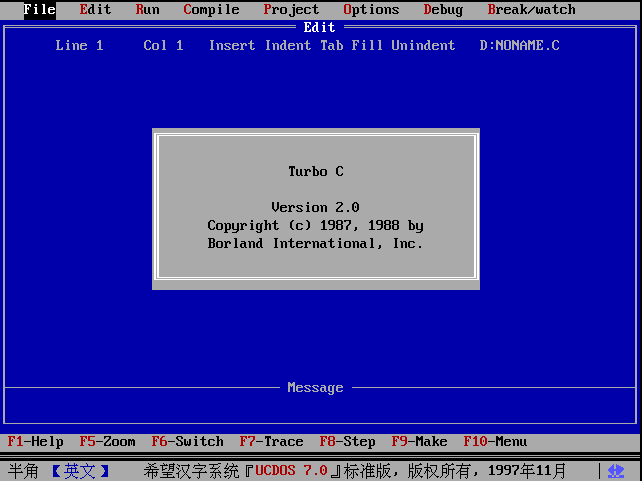Click the Message window title
Screen dimensions: 642x481
pyautogui.click(x=315, y=387)
